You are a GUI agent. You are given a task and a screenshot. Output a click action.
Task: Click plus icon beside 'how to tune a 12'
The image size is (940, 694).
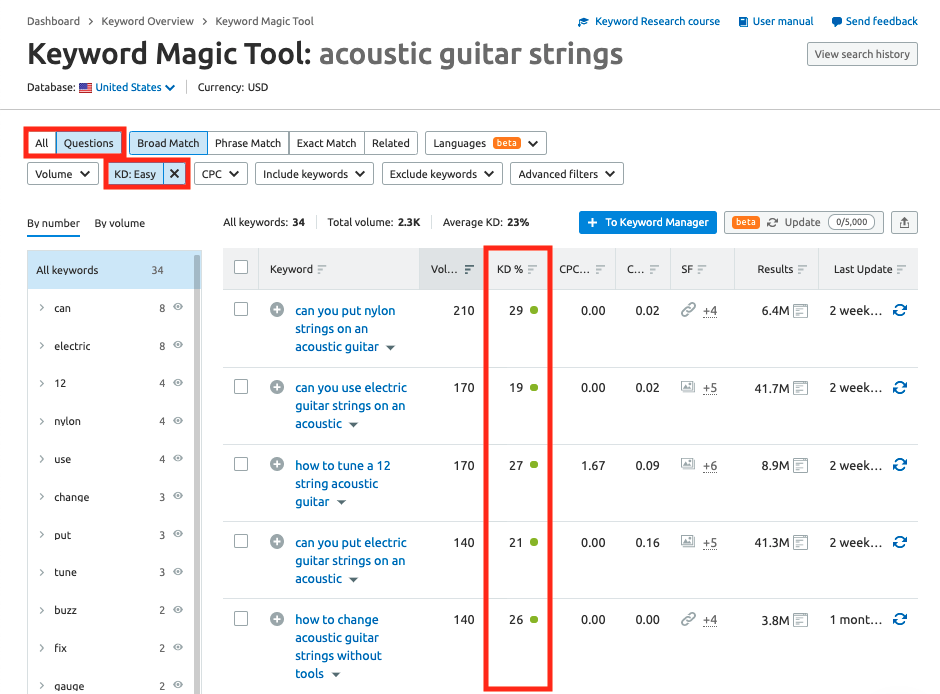point(277,465)
